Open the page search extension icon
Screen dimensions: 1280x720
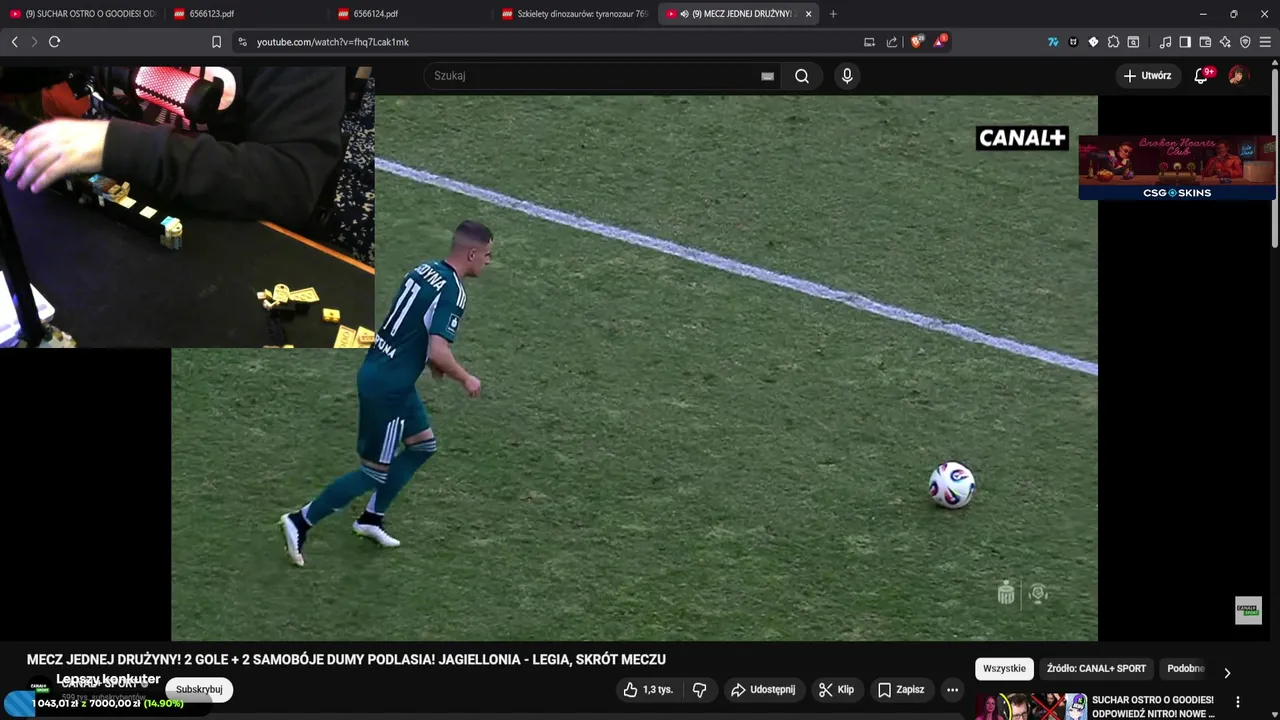1133,42
